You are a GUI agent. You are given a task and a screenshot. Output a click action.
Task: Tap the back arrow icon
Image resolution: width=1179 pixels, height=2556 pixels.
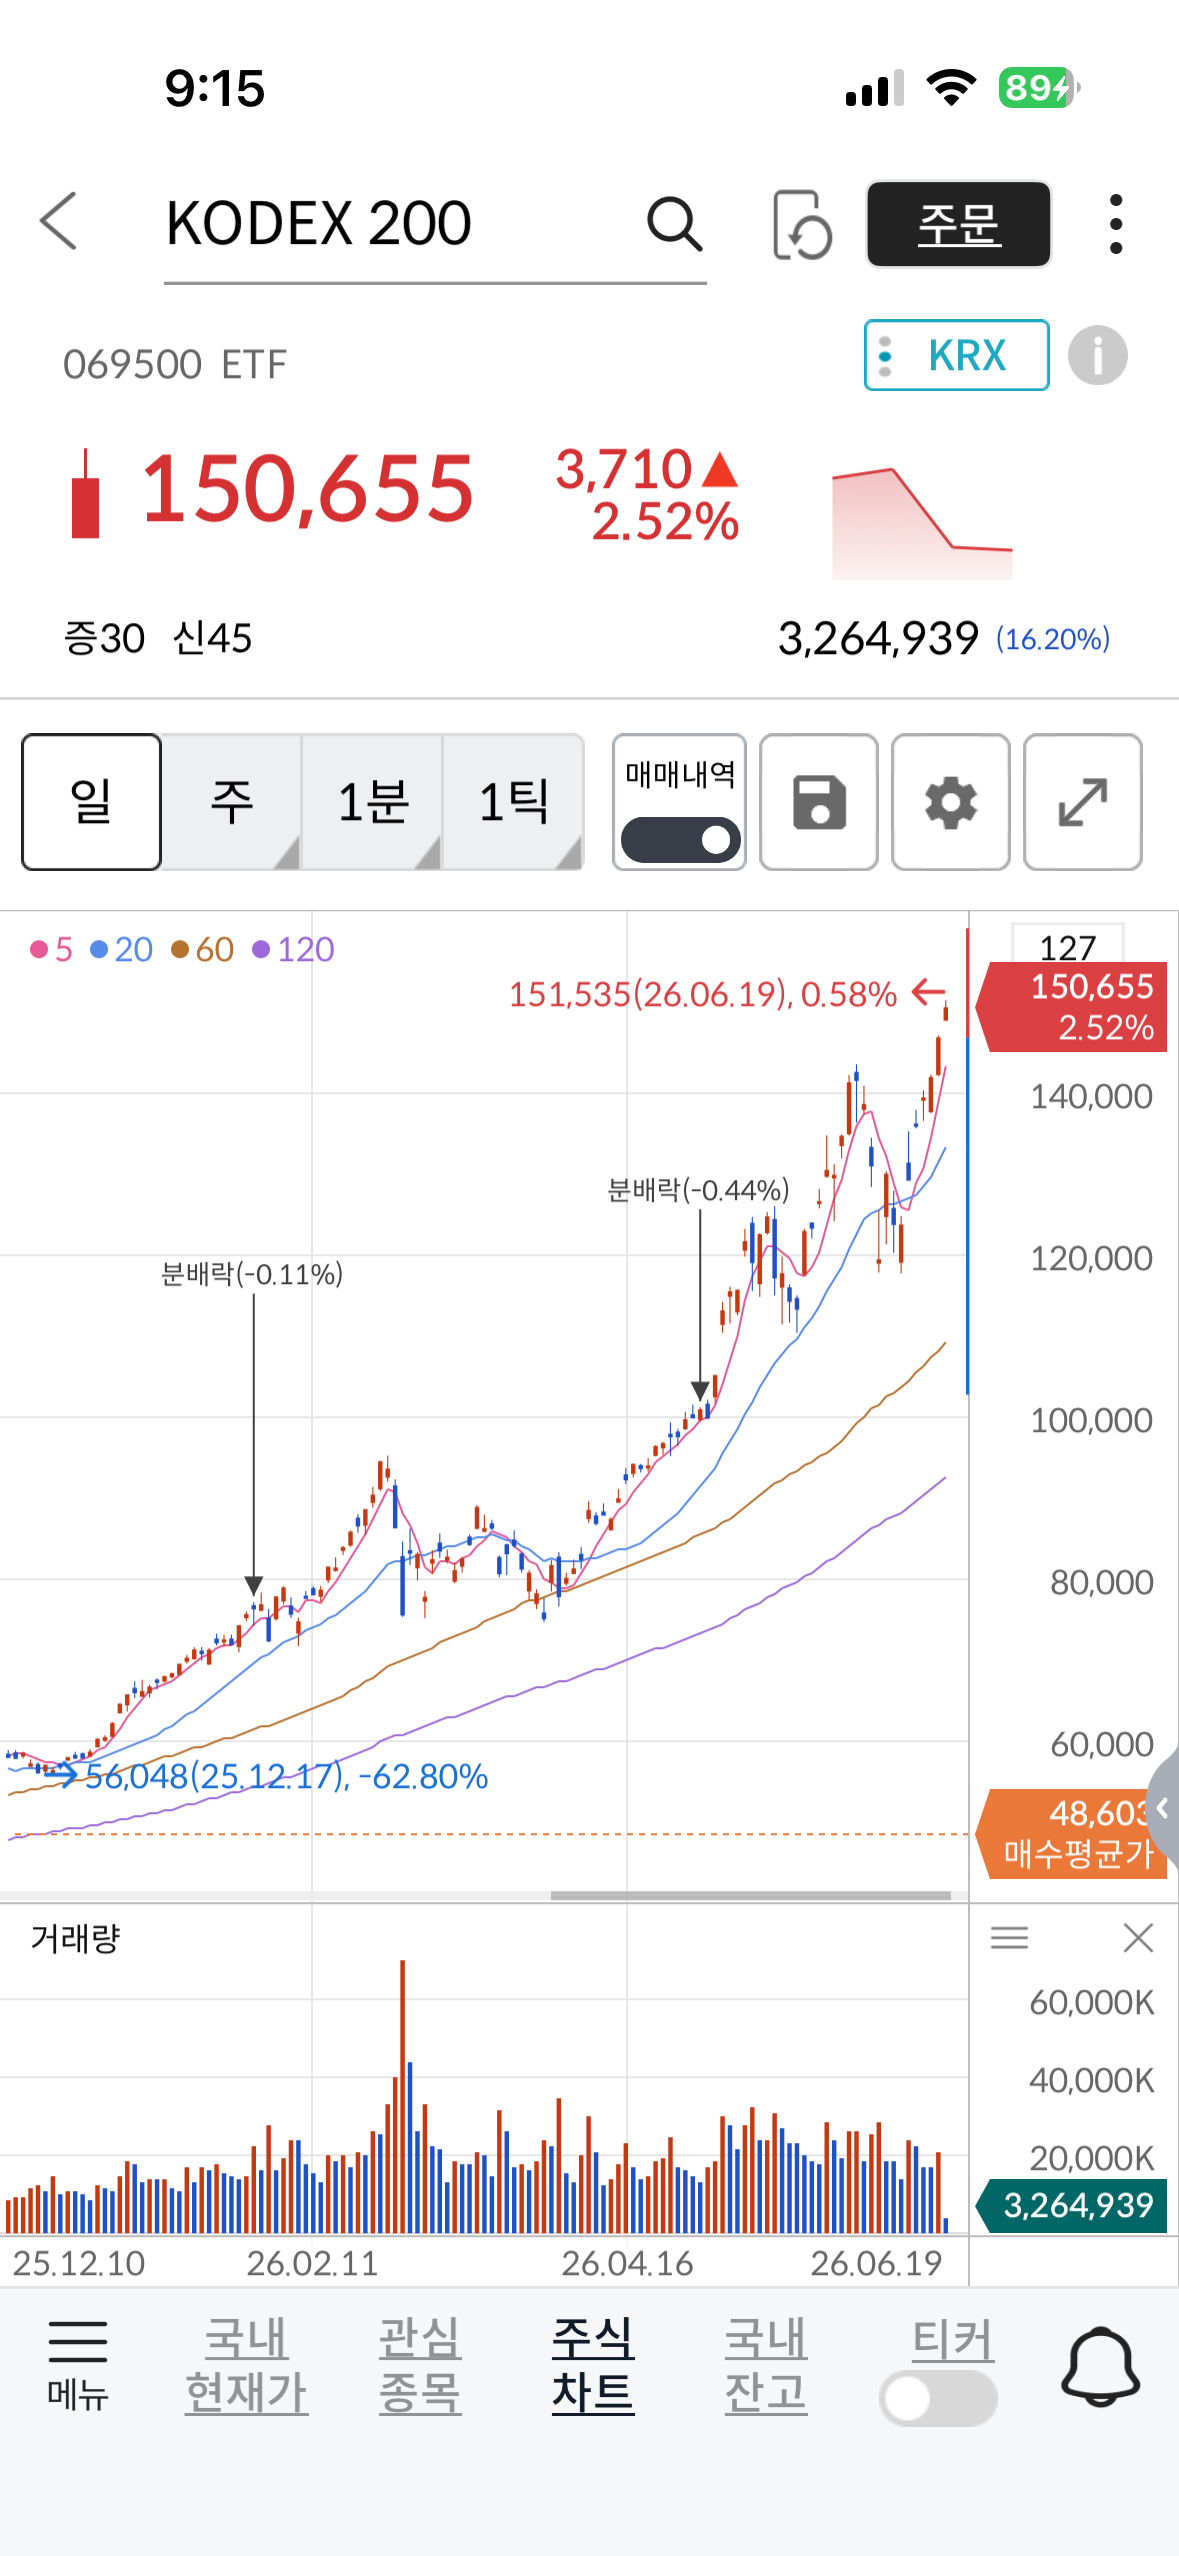58,221
